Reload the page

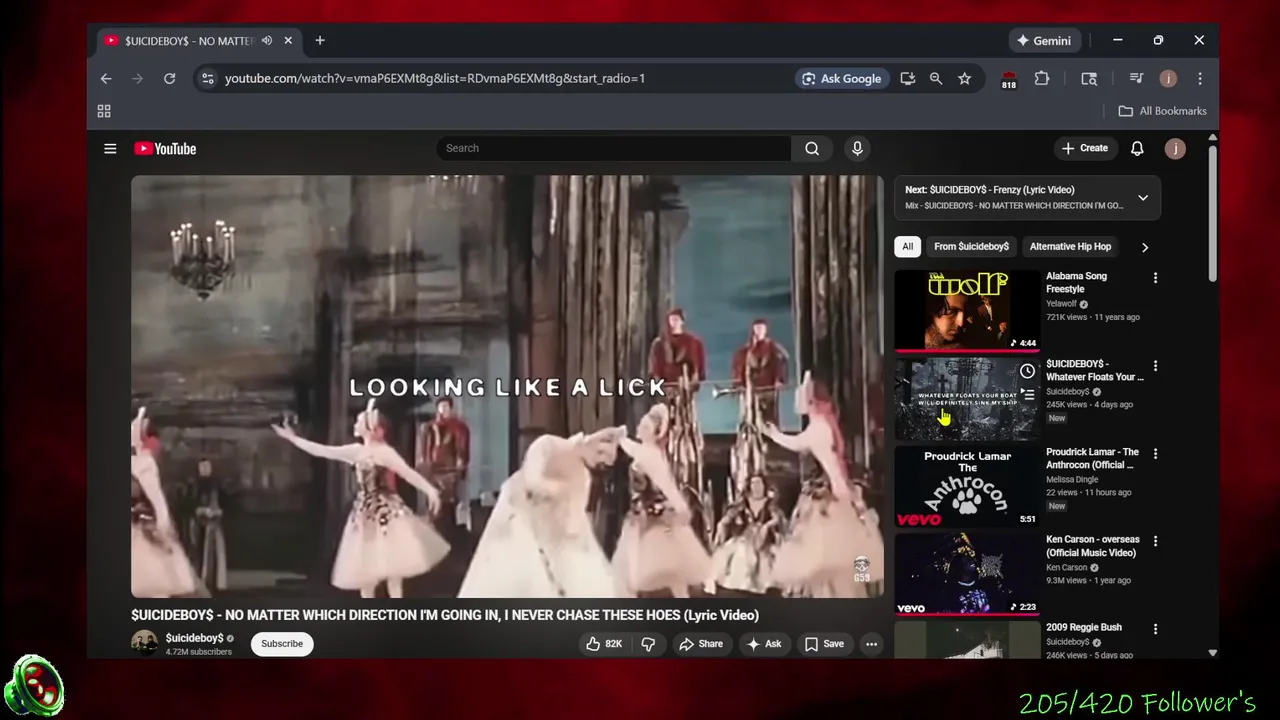(170, 78)
